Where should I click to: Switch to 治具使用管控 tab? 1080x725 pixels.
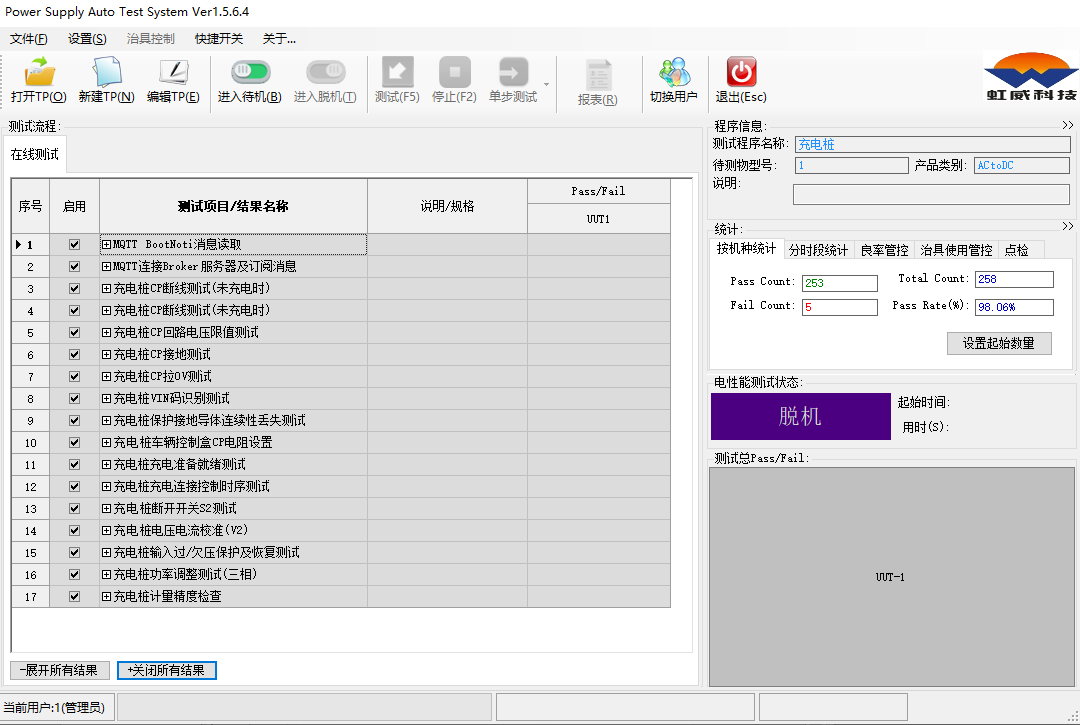[x=956, y=250]
